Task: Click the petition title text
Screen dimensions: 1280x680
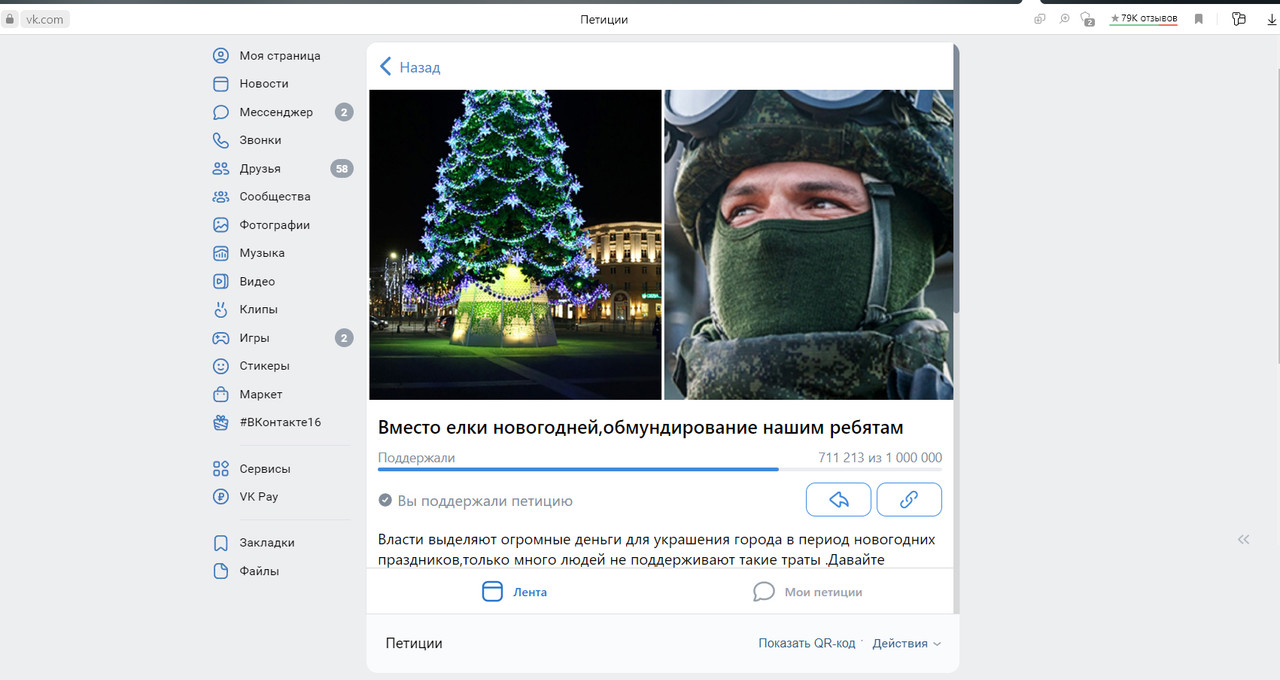Action: (640, 428)
